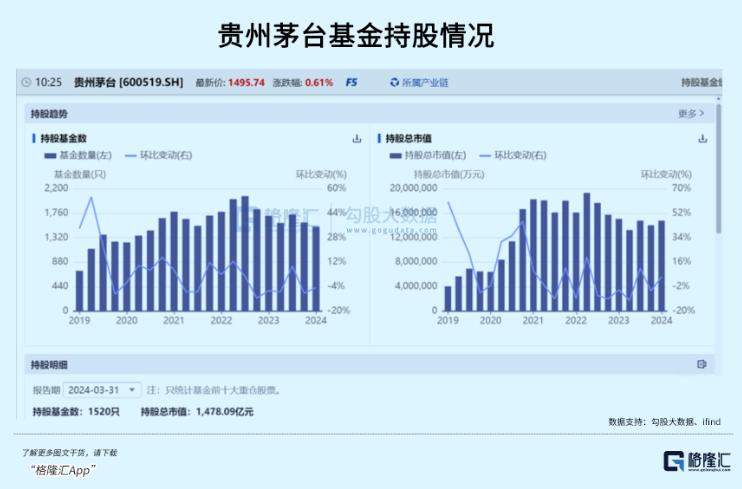The width and height of the screenshot is (742, 489).
Task: Toggle 基金数量(左) legend series
Action: point(78,155)
